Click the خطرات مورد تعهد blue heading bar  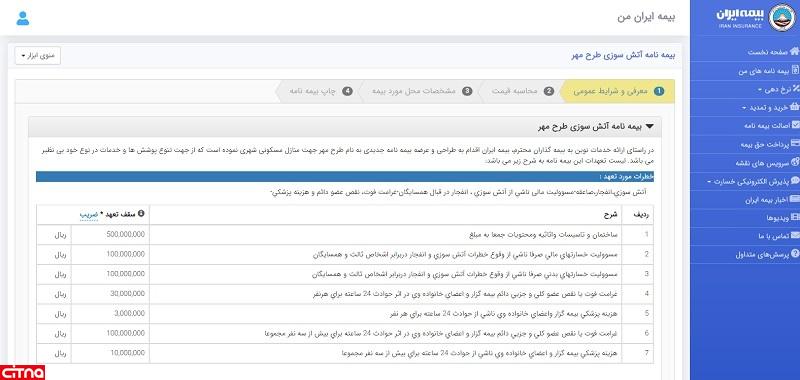pyautogui.click(x=345, y=176)
